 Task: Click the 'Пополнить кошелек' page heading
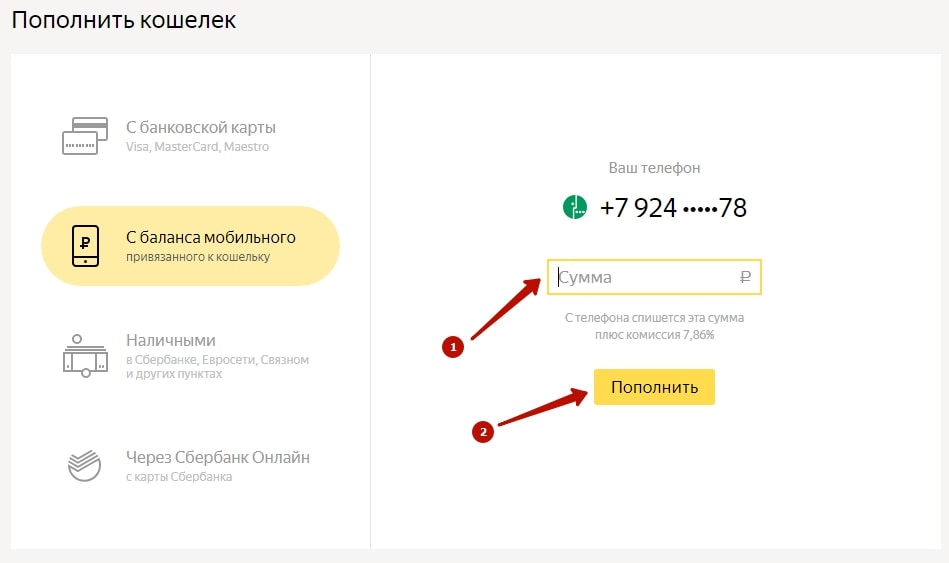(124, 20)
